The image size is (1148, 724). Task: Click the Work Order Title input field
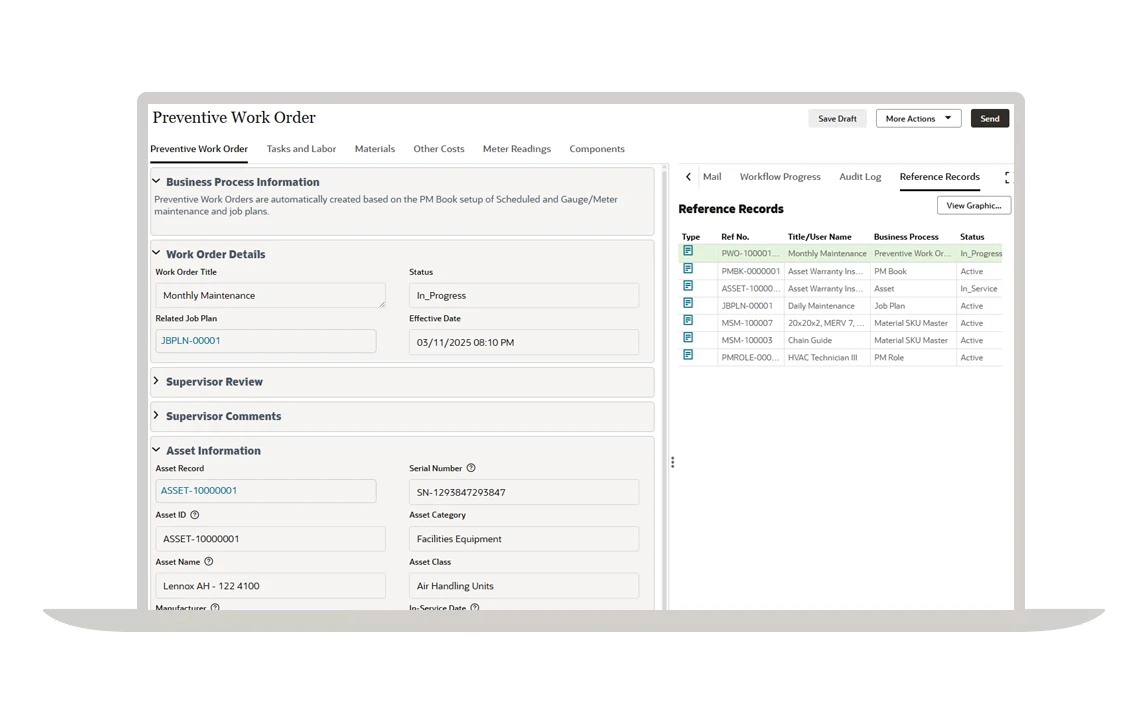270,296
